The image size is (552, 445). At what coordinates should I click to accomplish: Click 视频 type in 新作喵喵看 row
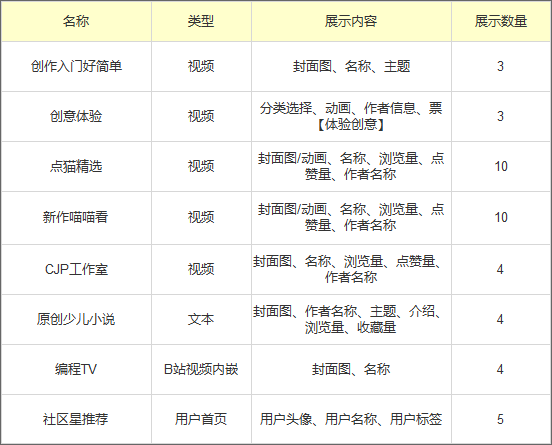[x=201, y=218]
